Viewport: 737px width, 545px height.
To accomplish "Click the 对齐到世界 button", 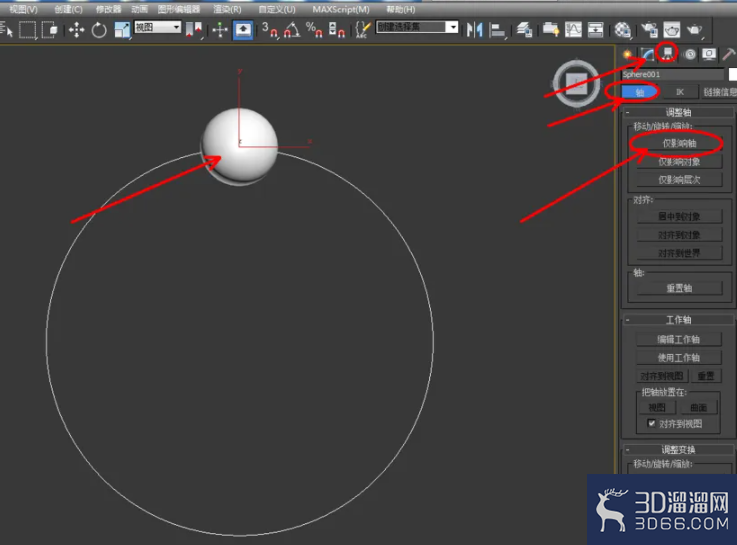I will pos(679,253).
